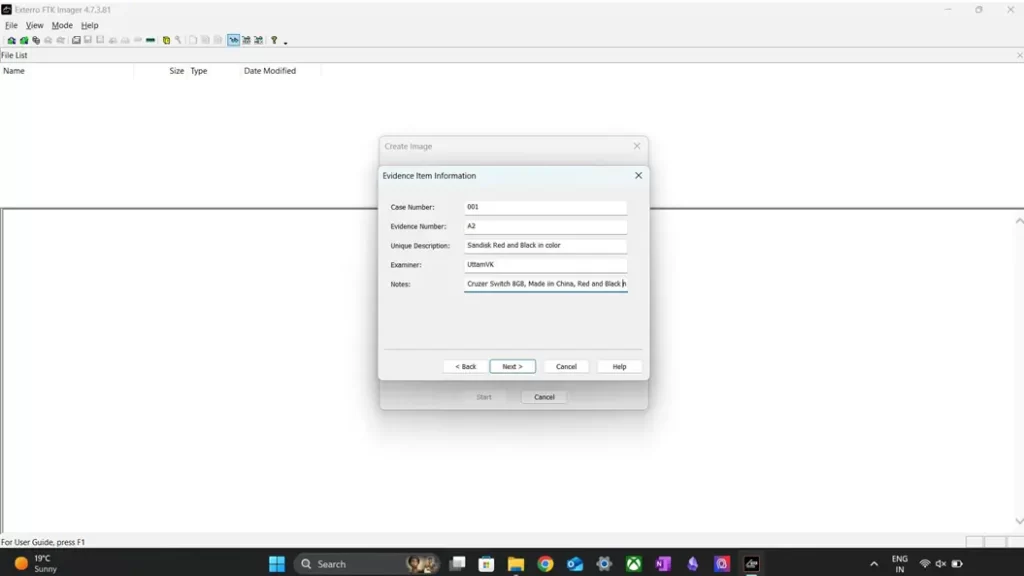
Task: Open the Mode menu
Action: [x=62, y=25]
